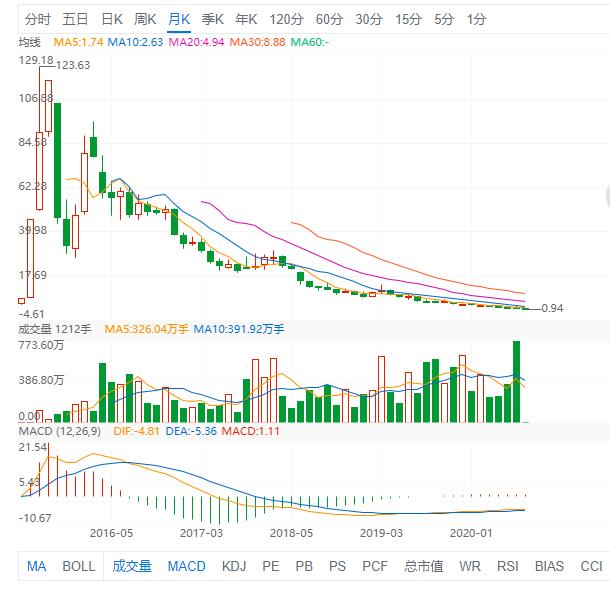This screenshot has width=610, height=589.
Task: Select the 15分 interval tab
Action: [408, 19]
